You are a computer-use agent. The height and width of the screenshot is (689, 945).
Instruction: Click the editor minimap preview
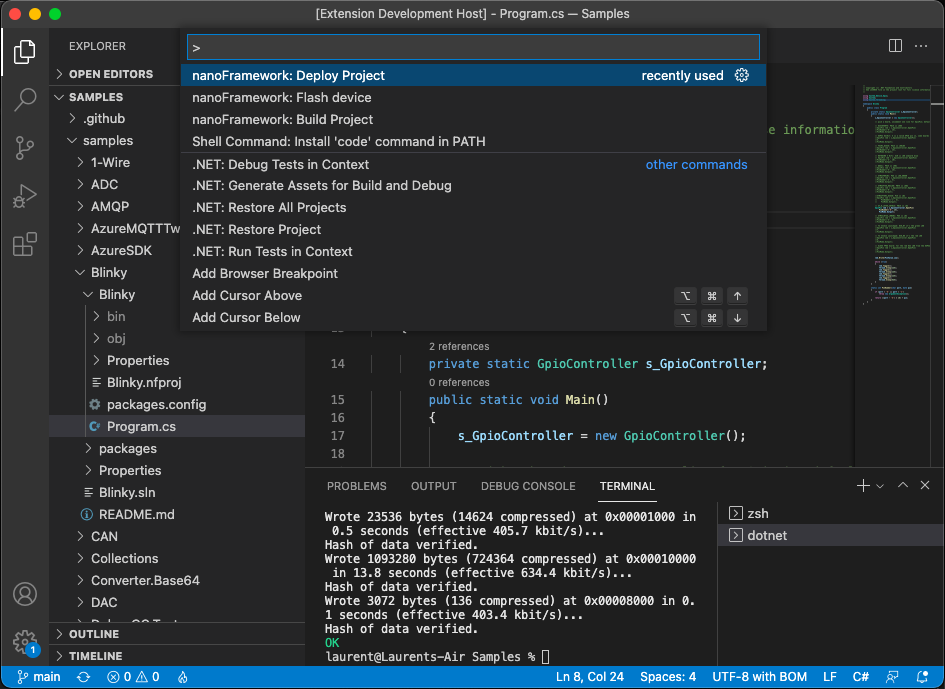(x=894, y=196)
